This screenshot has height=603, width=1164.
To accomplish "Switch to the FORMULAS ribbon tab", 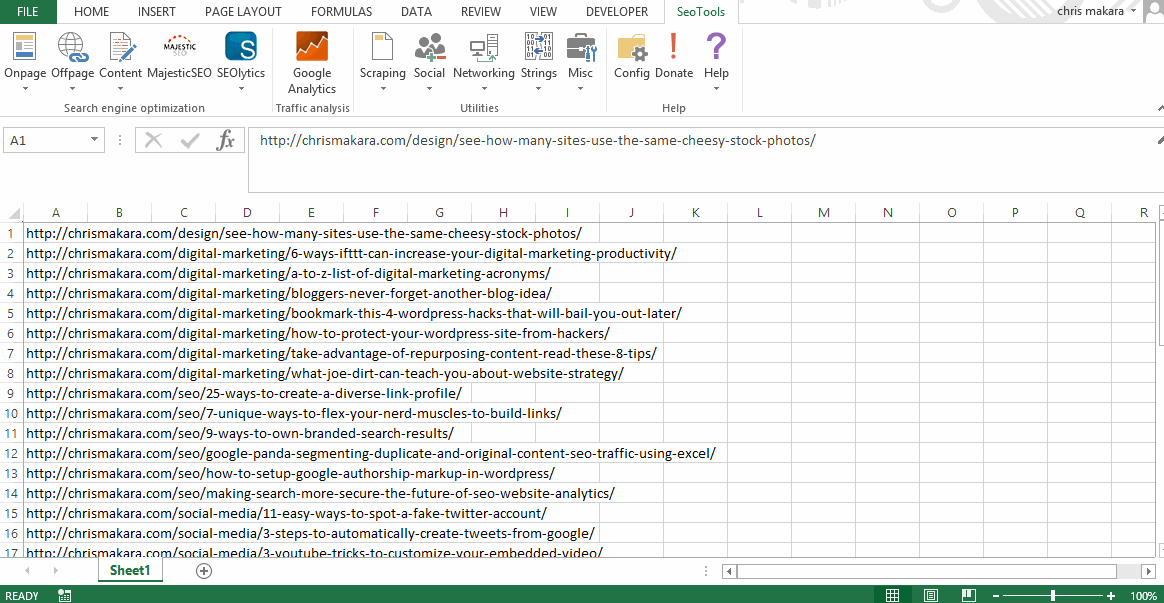I will click(x=341, y=11).
